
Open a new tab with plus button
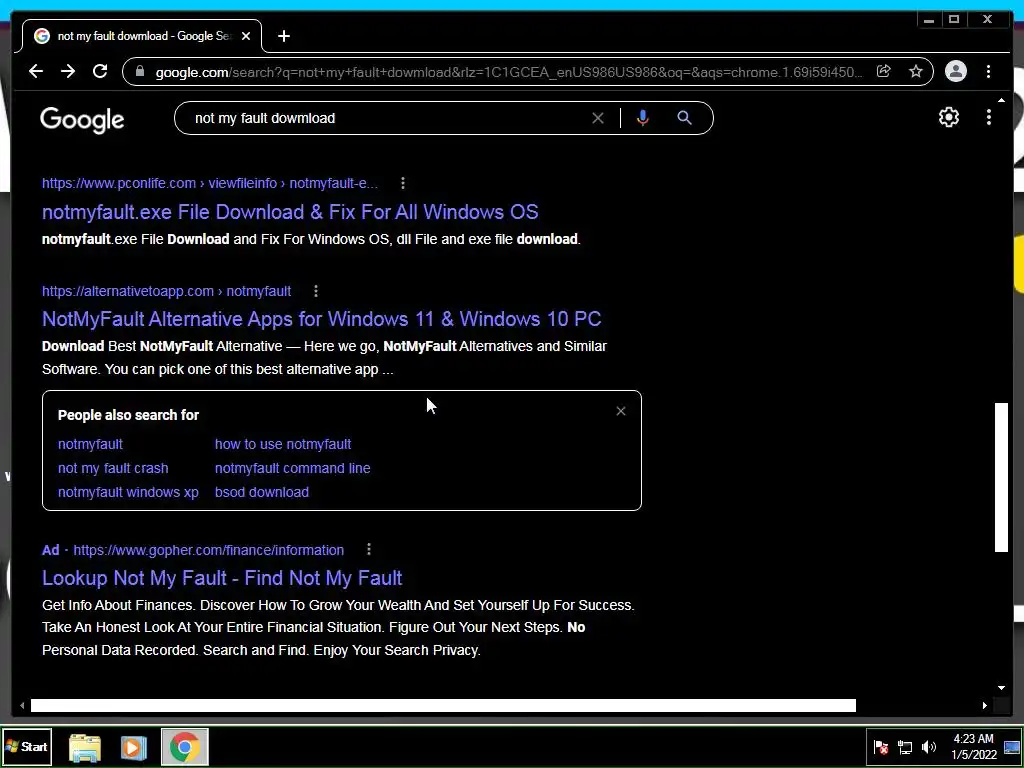click(x=283, y=36)
